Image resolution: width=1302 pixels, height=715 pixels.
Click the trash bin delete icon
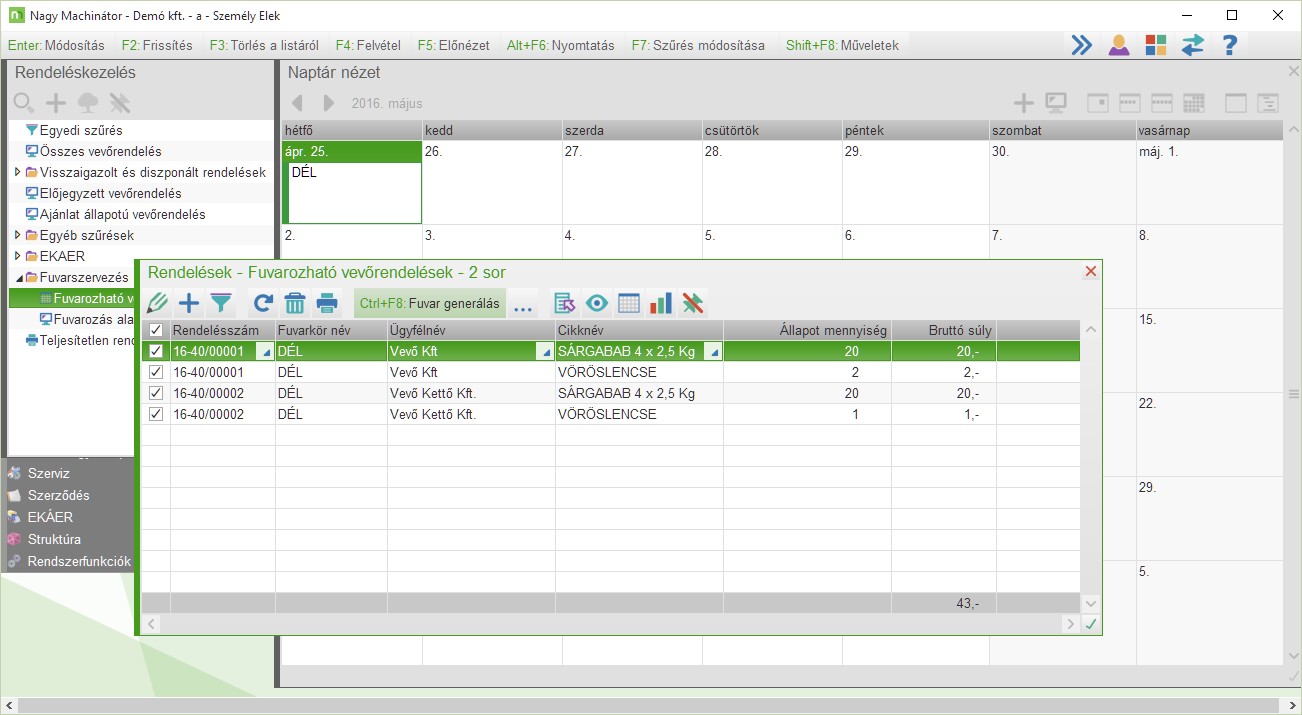tap(295, 304)
